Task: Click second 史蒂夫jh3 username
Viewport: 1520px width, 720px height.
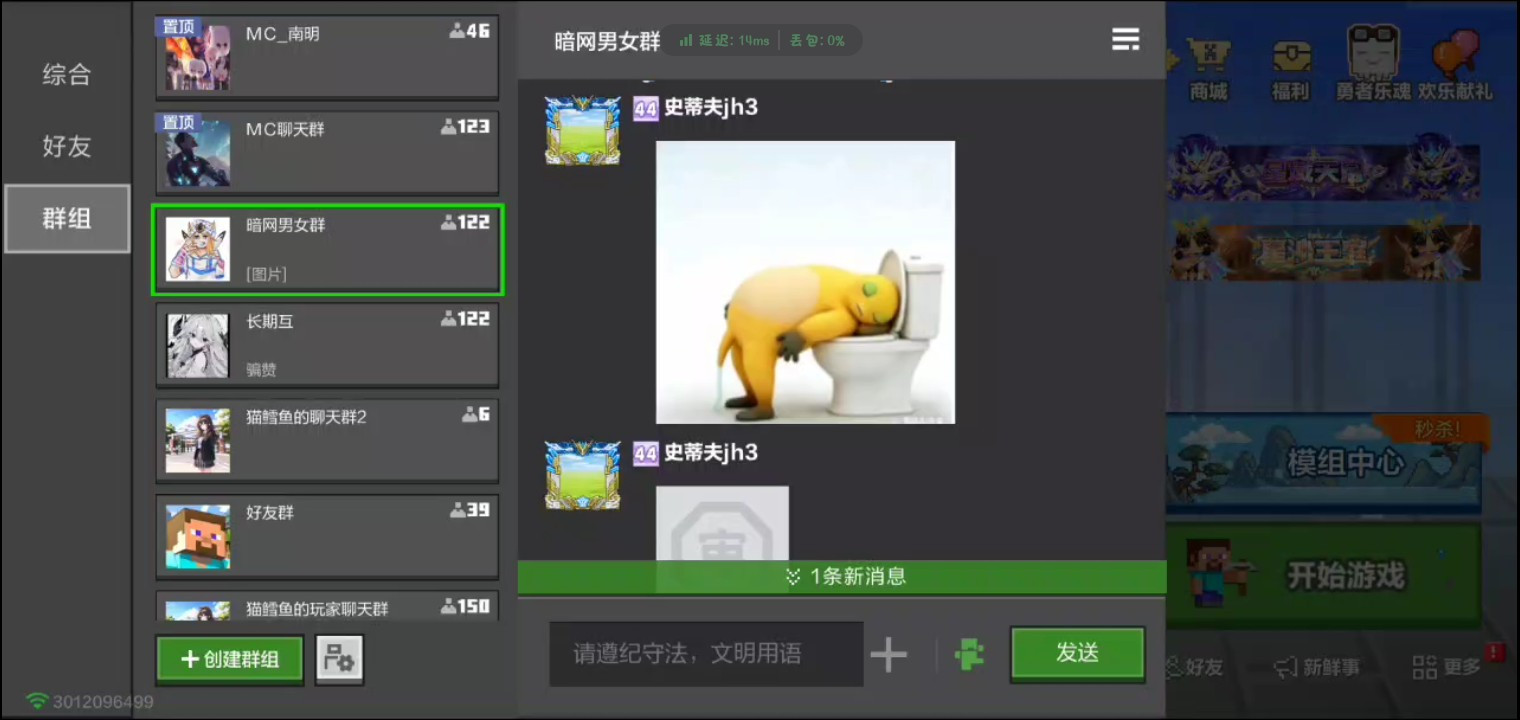Action: click(711, 452)
